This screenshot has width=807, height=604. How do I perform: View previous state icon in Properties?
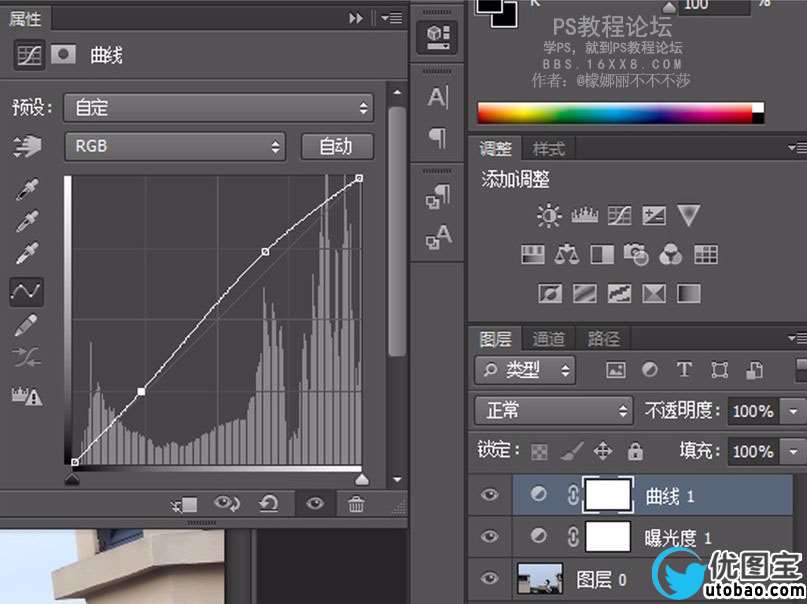[x=227, y=503]
